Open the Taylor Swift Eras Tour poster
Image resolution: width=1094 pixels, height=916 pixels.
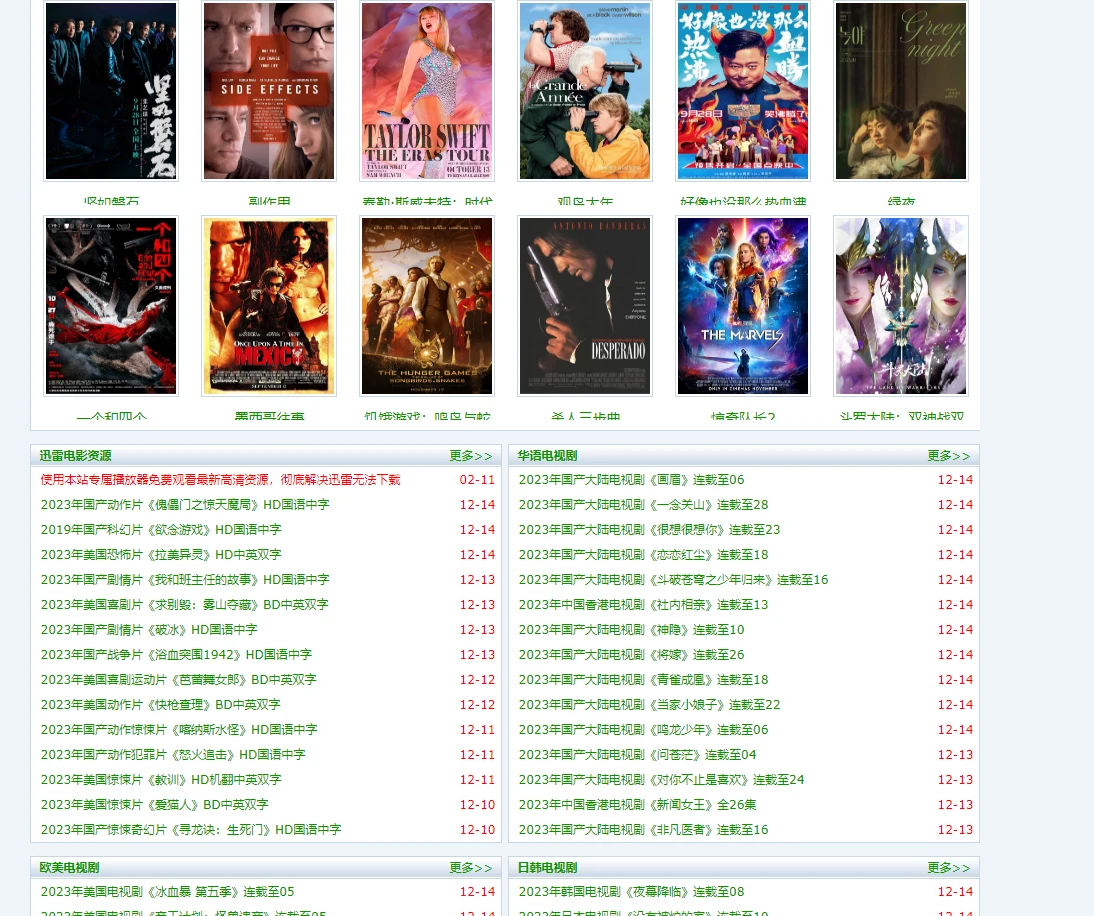(x=427, y=90)
